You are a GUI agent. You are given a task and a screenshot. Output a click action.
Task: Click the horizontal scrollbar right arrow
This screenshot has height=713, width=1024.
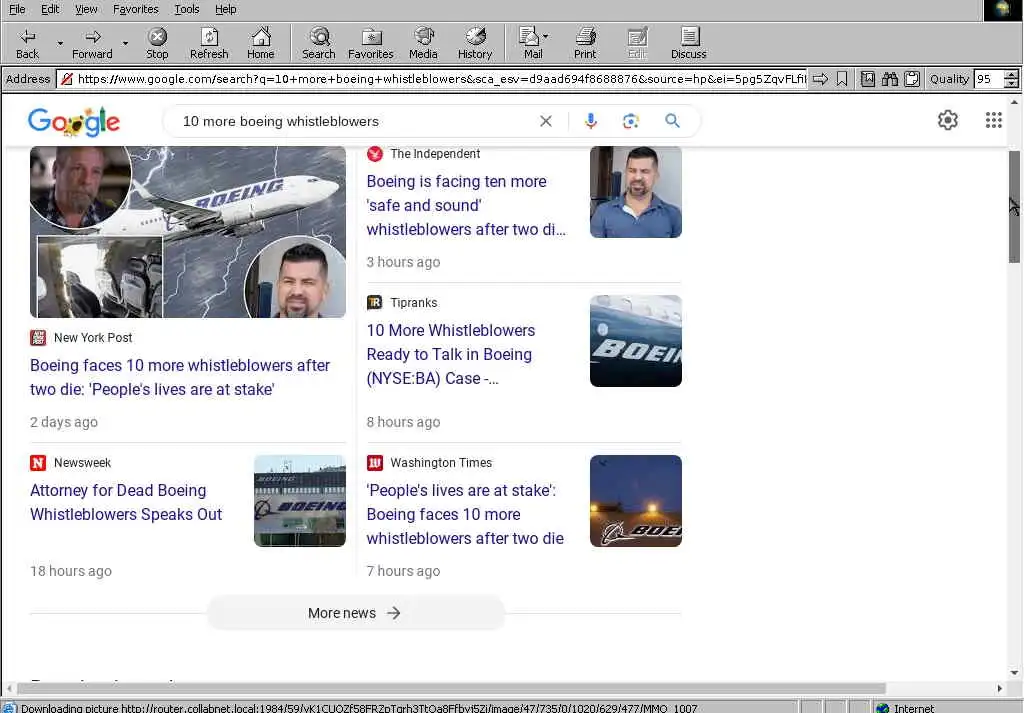tap(999, 688)
